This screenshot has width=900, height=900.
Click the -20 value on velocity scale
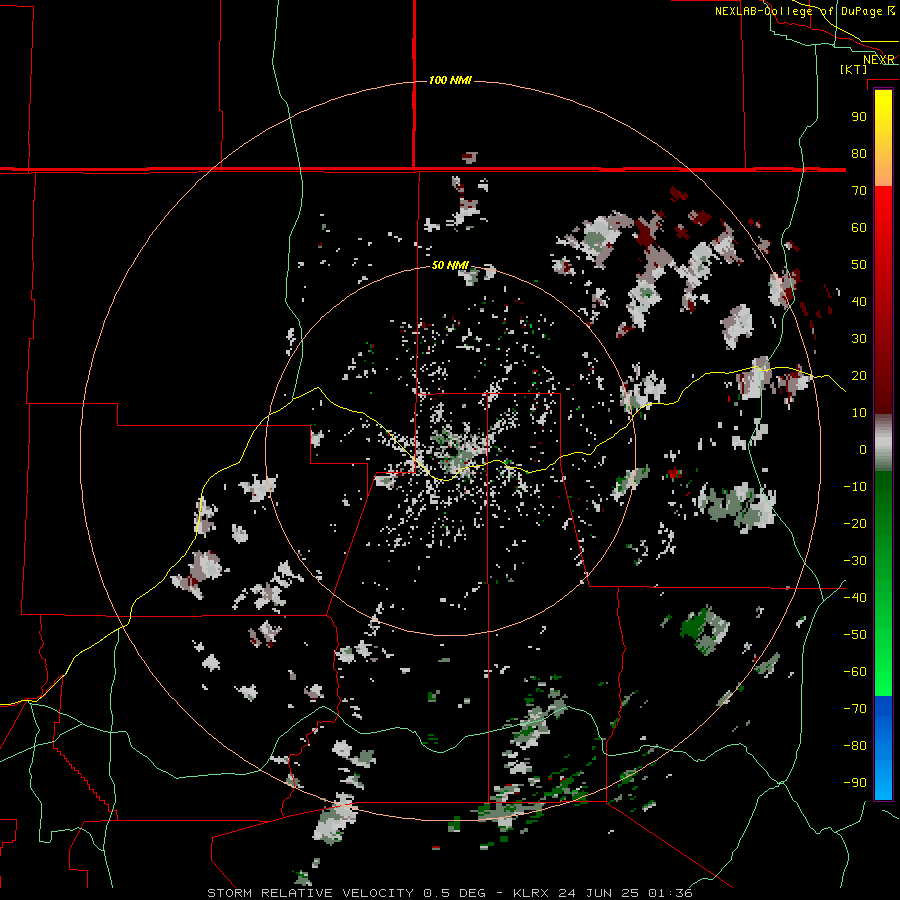[855, 524]
